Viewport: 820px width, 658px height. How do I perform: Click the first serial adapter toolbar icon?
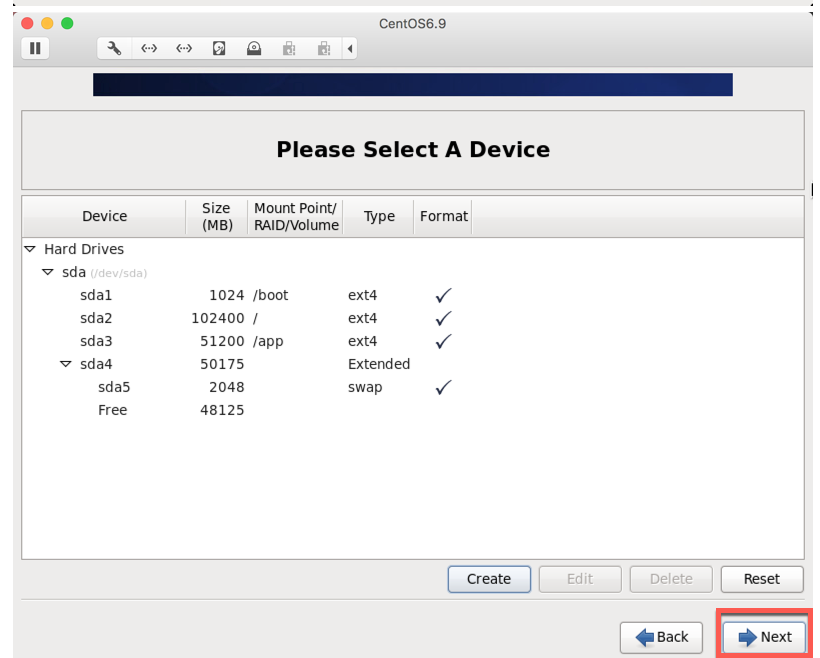tap(149, 48)
